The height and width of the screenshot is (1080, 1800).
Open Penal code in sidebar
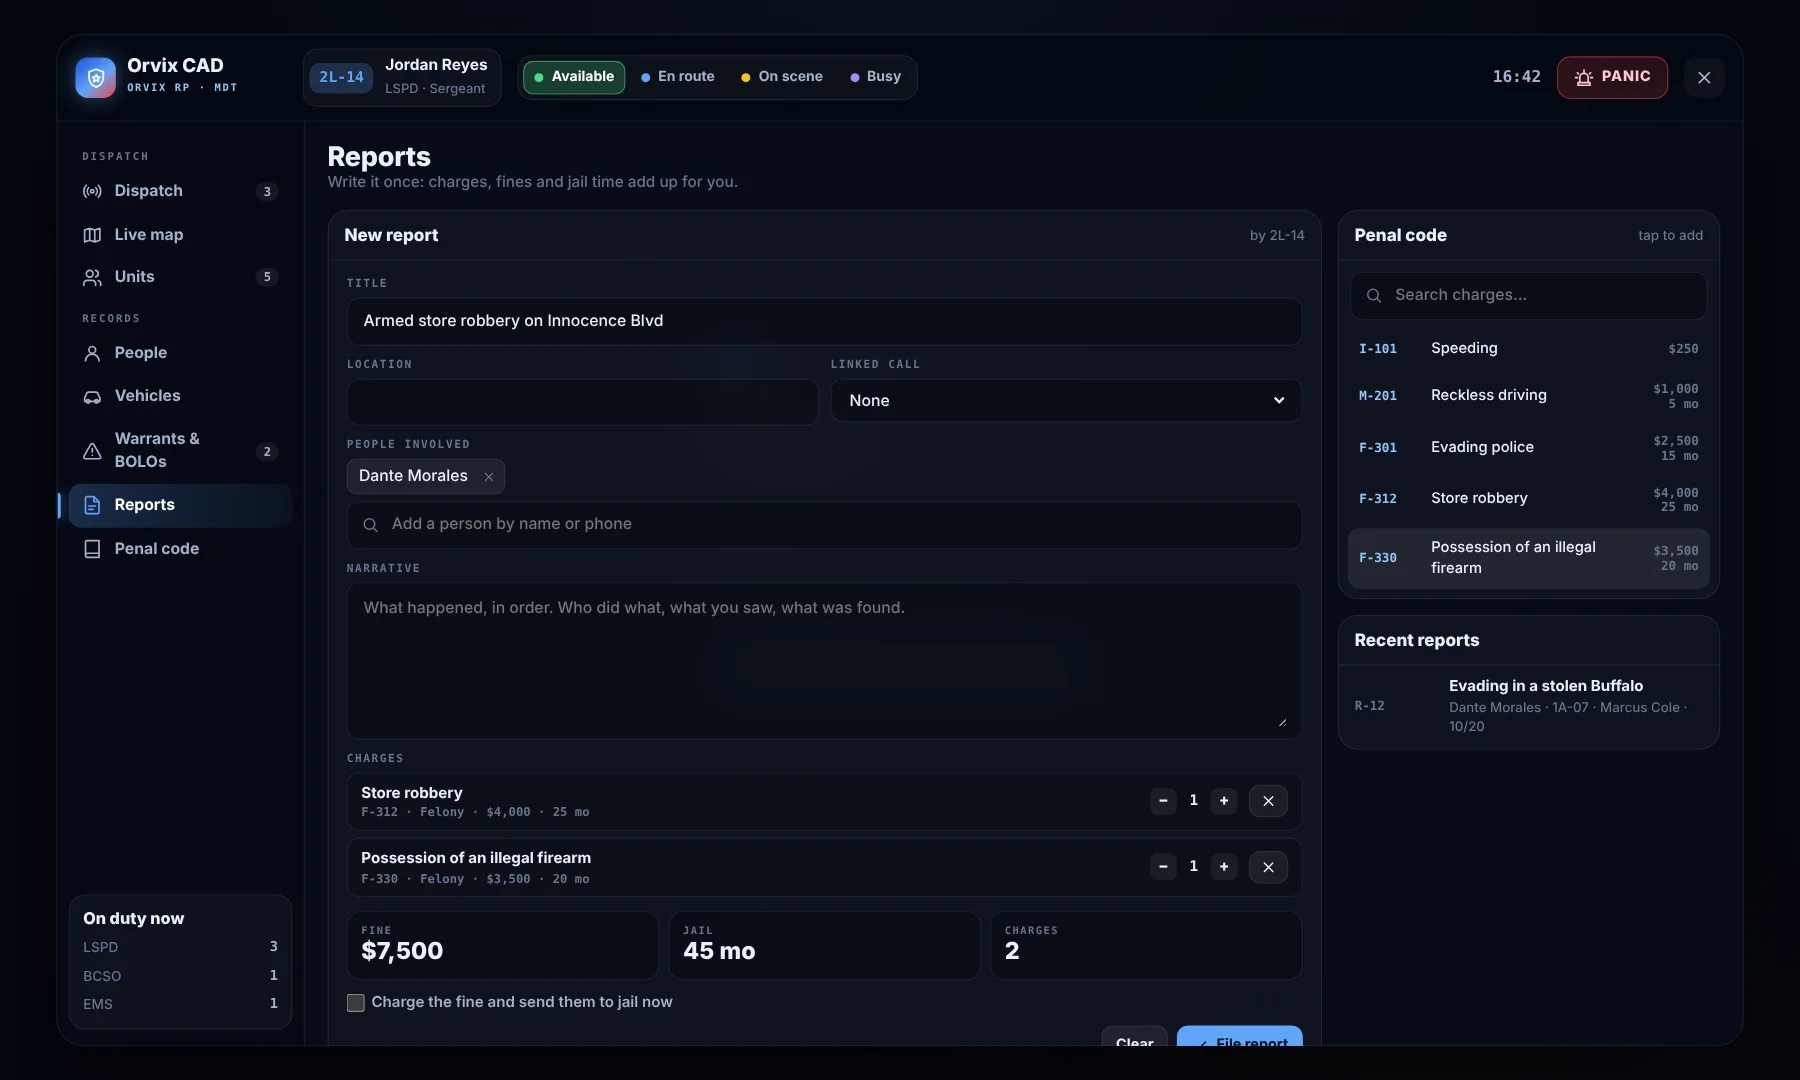pyautogui.click(x=180, y=549)
